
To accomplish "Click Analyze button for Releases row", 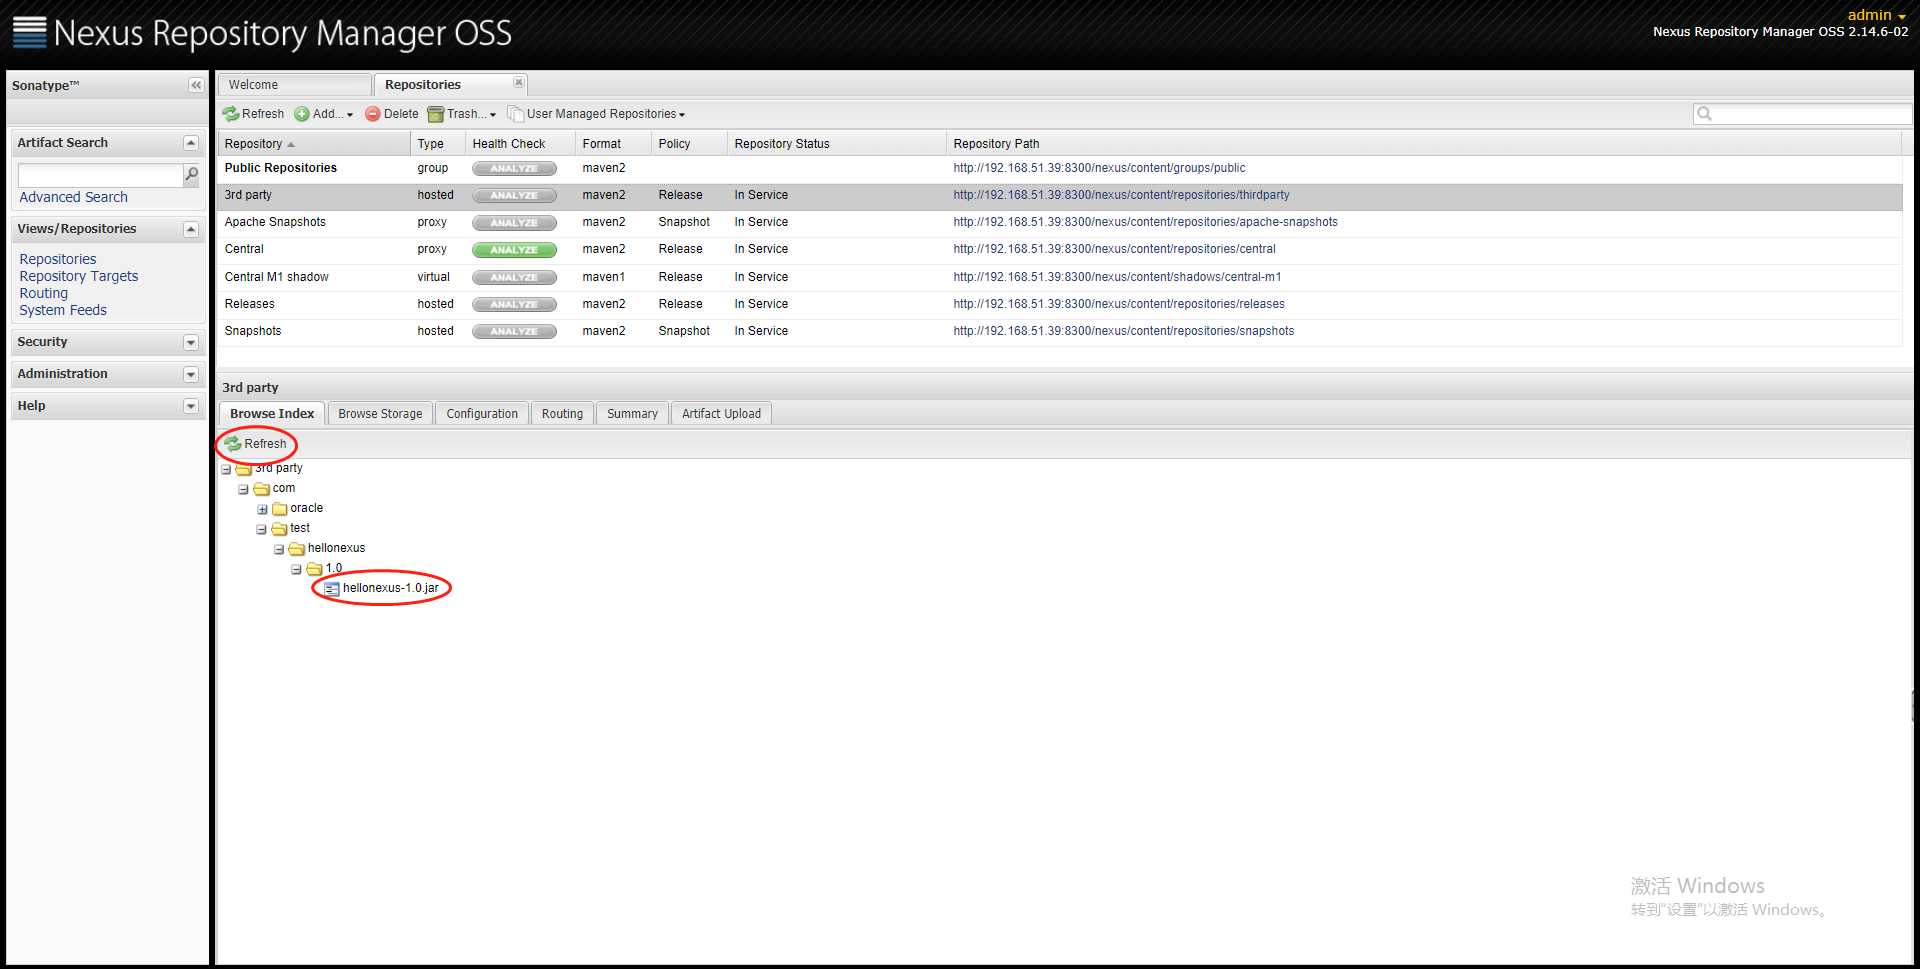I will click(514, 304).
